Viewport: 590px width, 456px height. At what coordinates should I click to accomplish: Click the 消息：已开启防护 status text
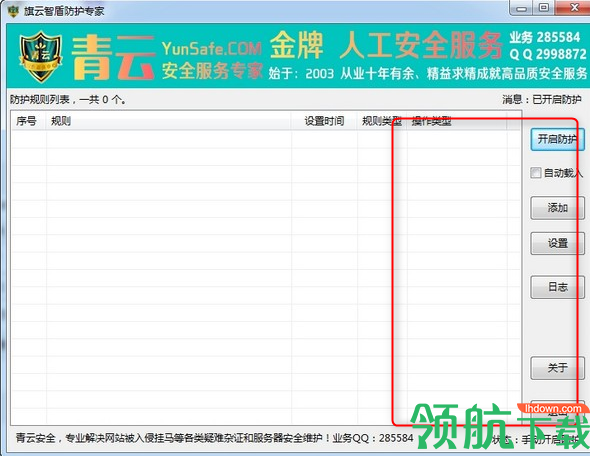(x=542, y=99)
